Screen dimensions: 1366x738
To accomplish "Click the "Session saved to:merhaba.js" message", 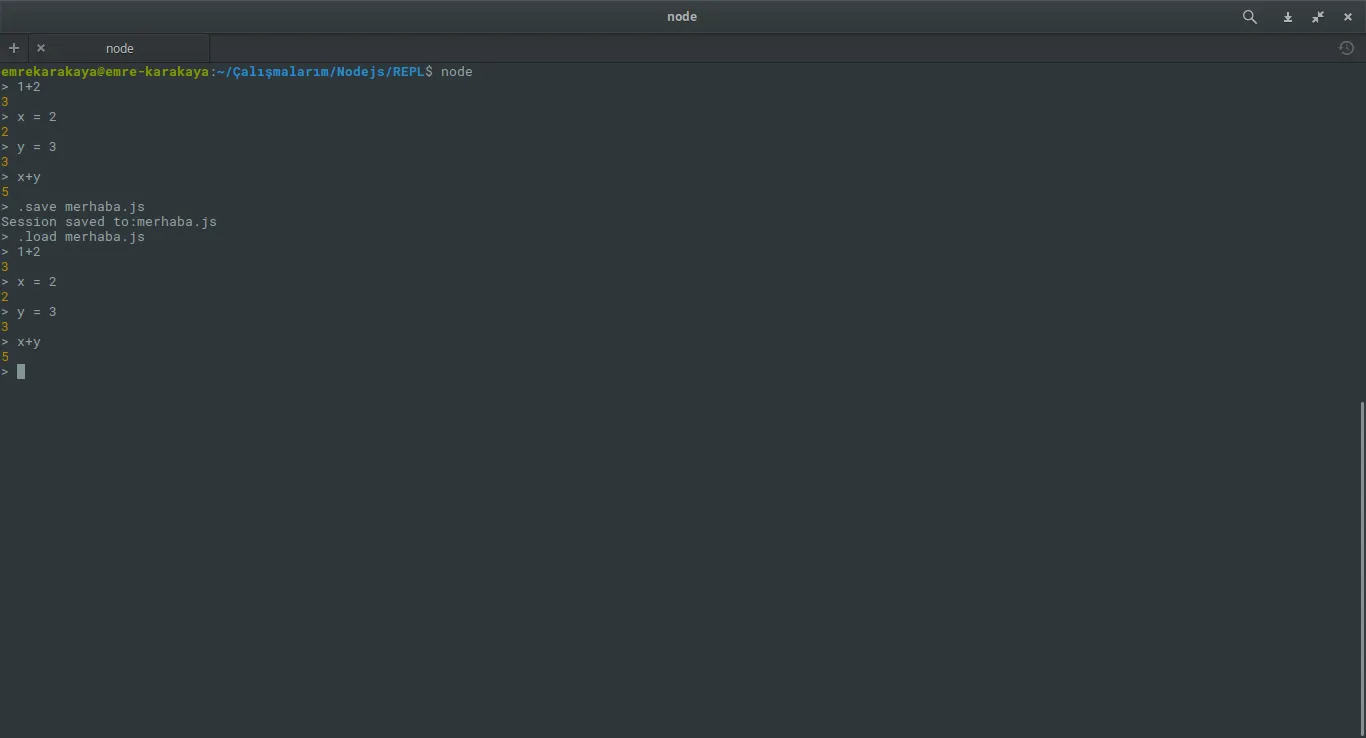I will tap(109, 222).
